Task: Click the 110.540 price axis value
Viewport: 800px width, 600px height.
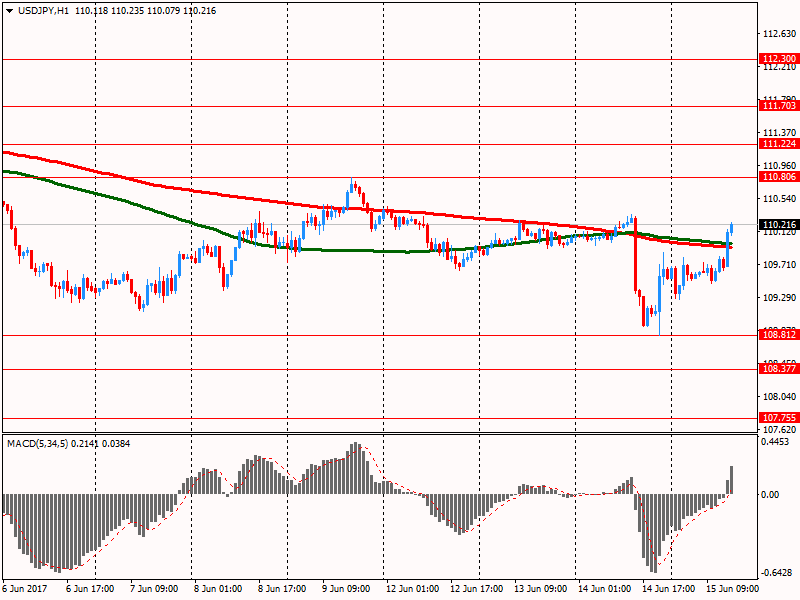Action: coord(779,198)
